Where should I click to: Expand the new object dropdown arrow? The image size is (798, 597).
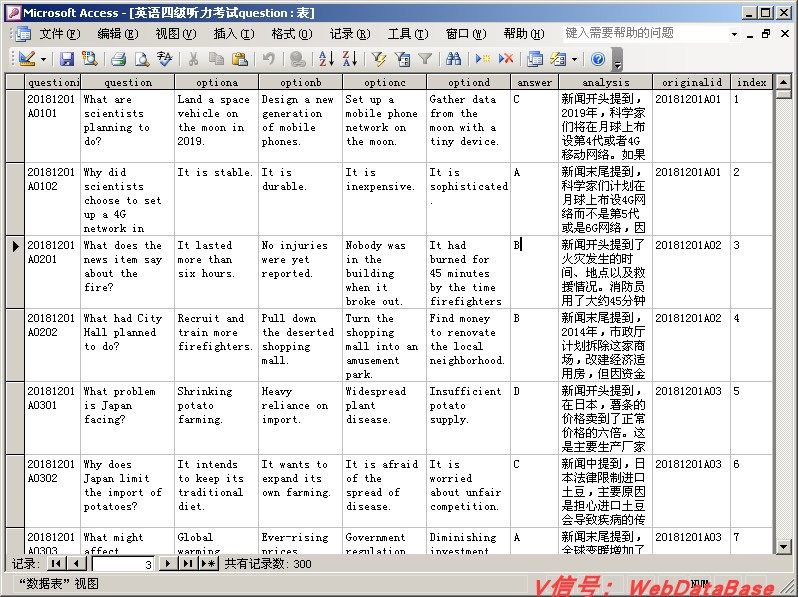coord(575,60)
